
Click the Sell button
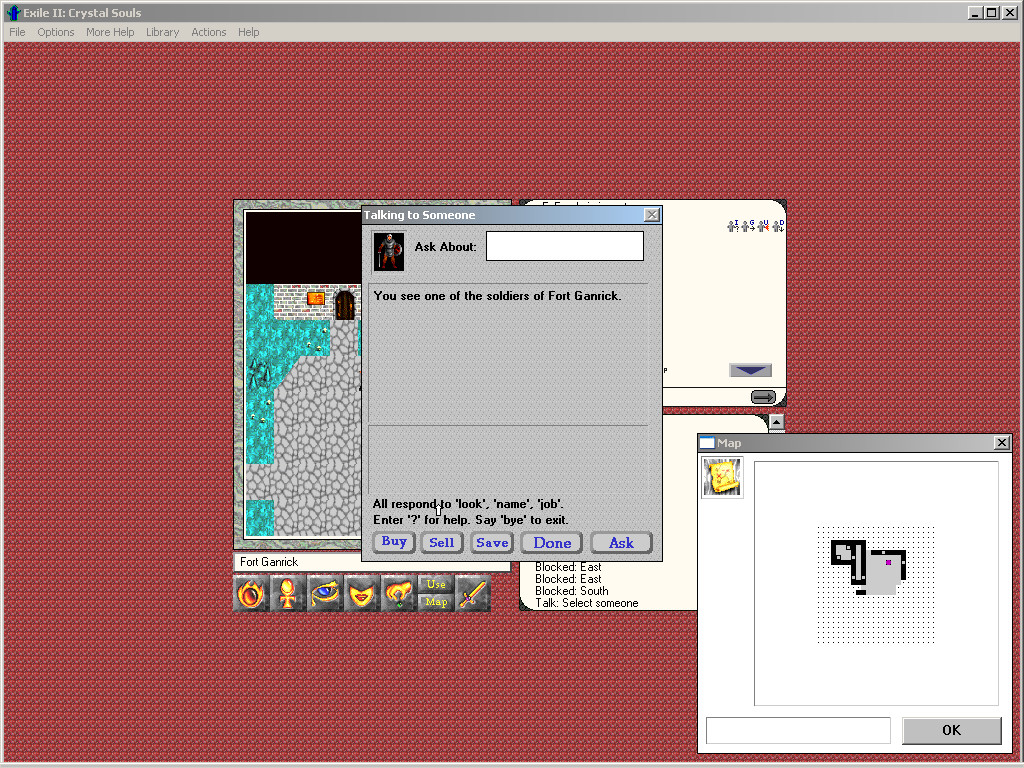(441, 543)
